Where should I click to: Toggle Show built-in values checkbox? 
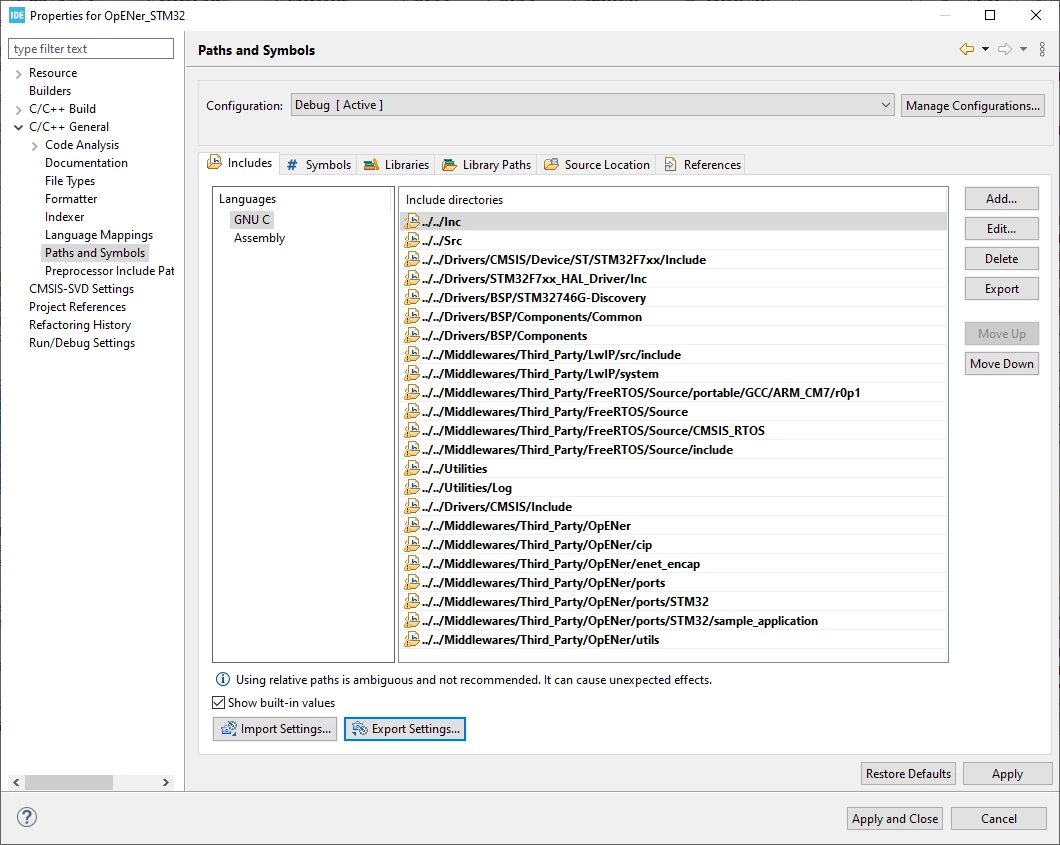point(218,702)
